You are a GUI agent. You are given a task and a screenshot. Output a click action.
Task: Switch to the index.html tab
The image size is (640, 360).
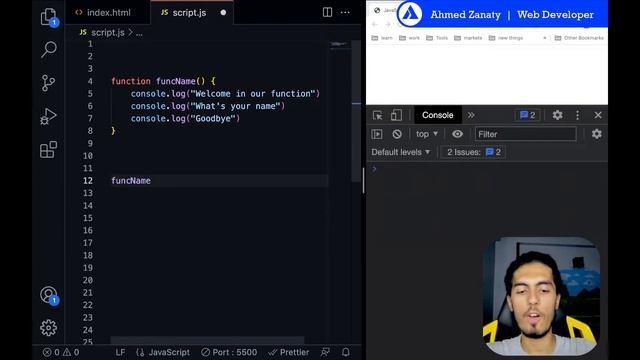[103, 13]
